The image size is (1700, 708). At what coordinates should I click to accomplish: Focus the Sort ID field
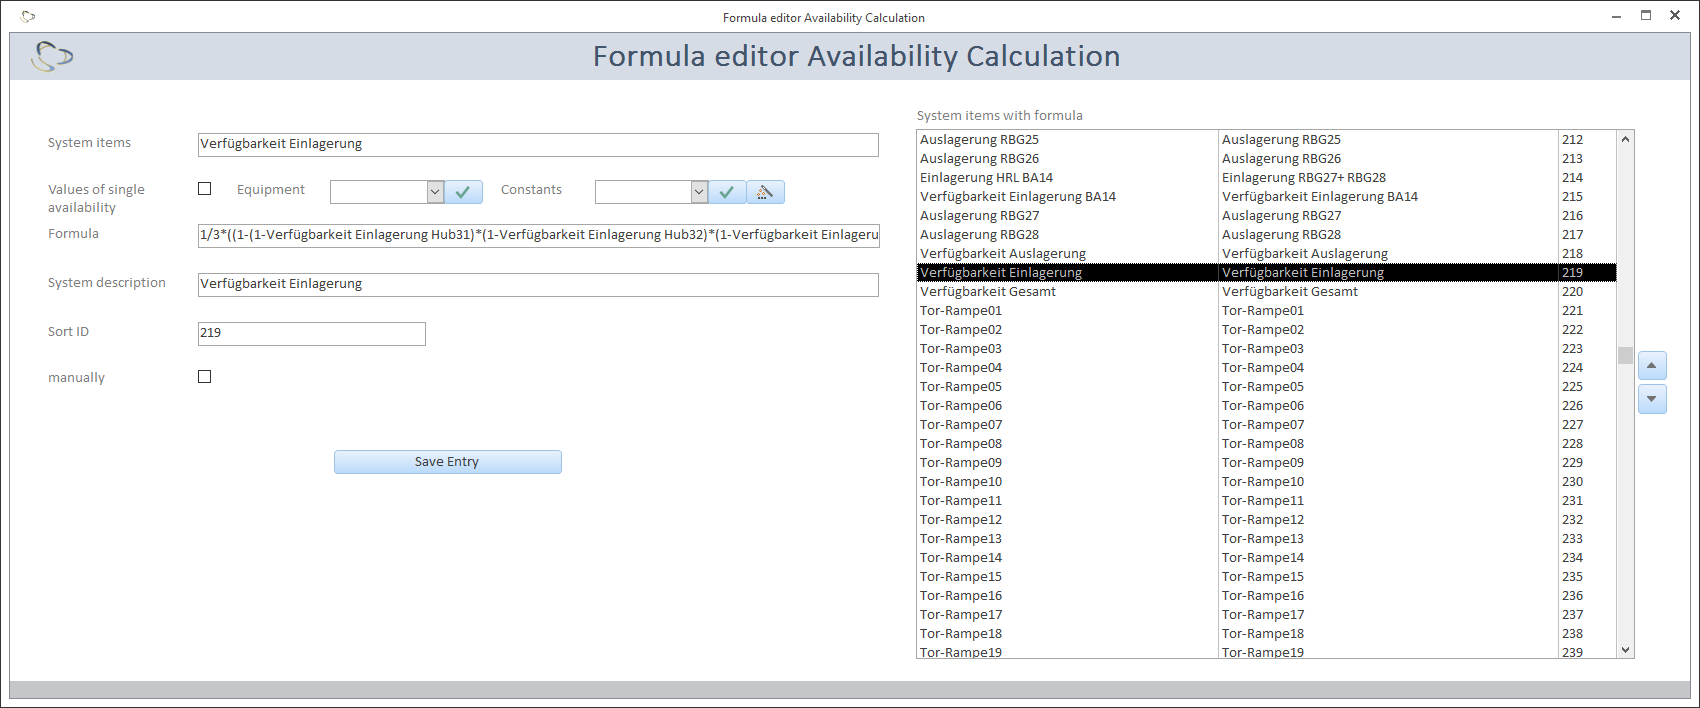click(311, 333)
